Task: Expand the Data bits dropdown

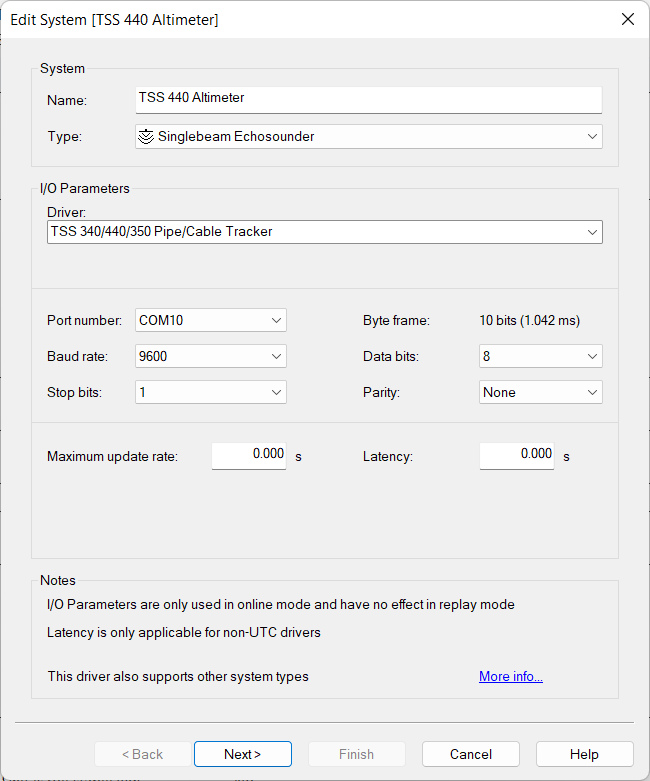Action: (540, 356)
